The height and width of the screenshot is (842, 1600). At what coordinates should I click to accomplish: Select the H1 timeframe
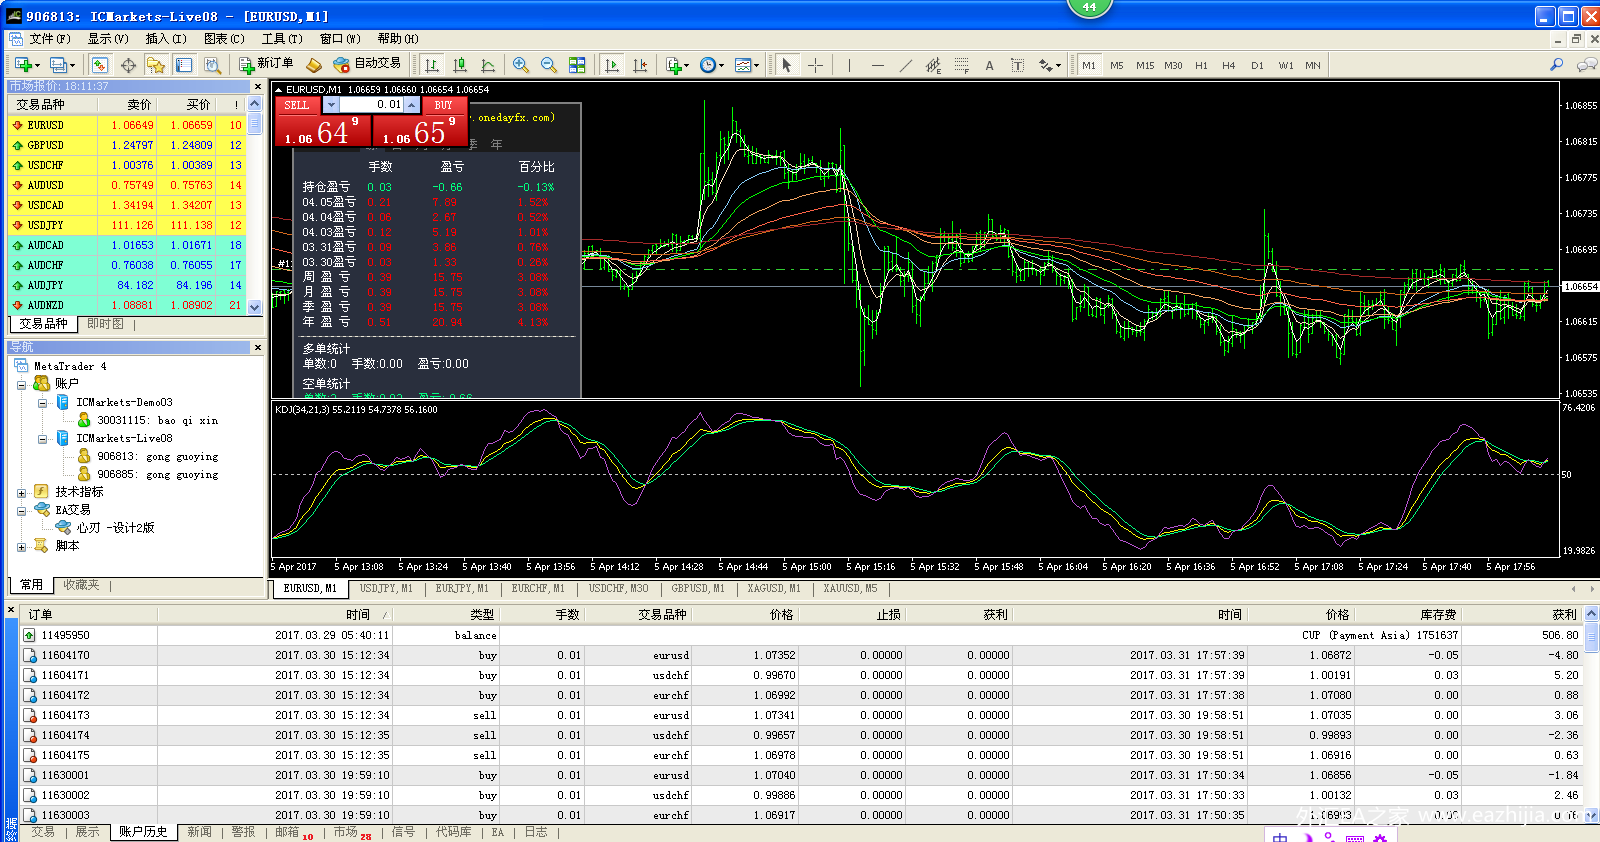[1201, 65]
